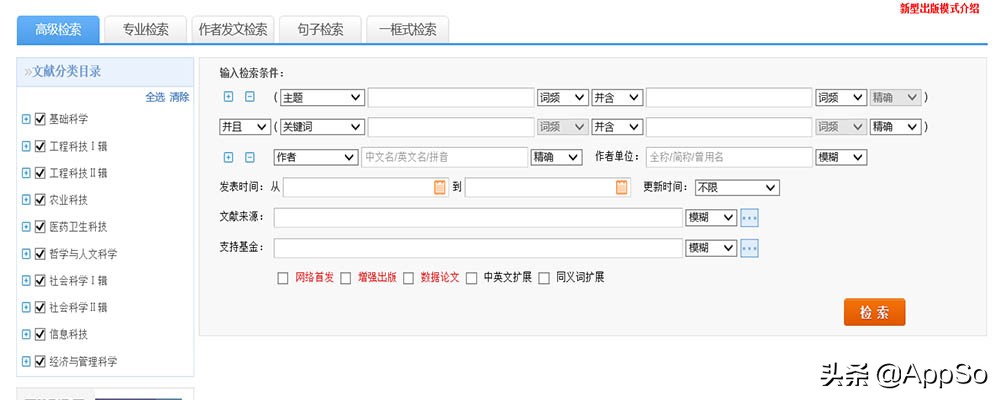
Task: Open the 精确 dropdown after the author name
Action: click(x=556, y=157)
